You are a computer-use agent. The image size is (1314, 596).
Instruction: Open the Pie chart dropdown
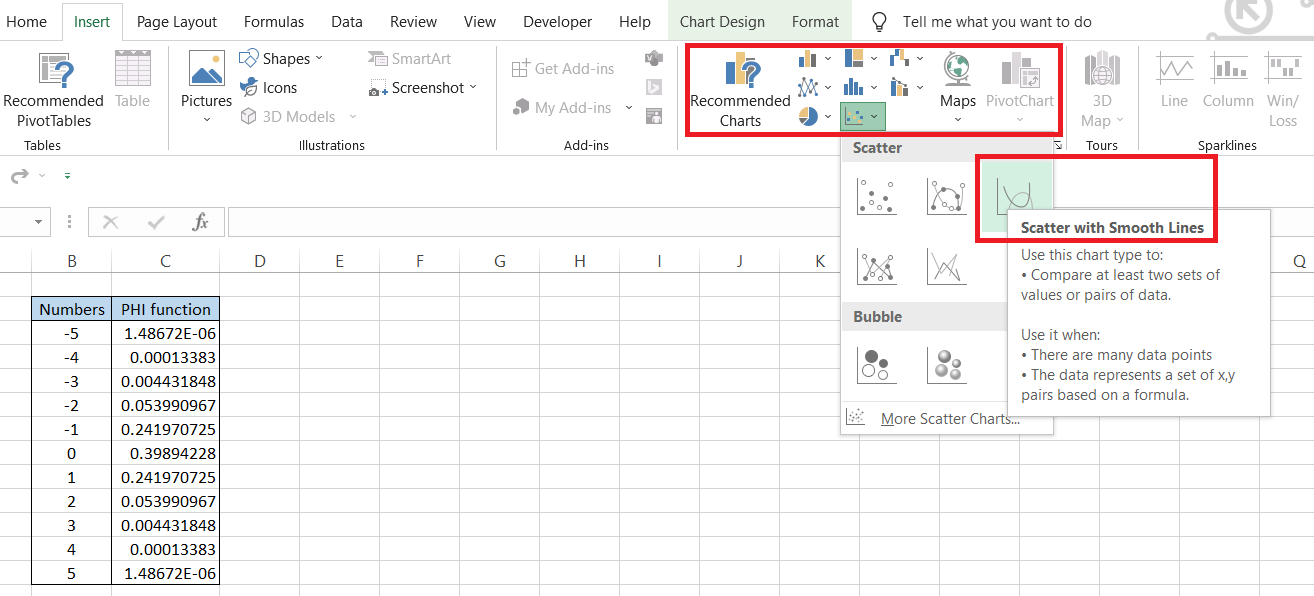[815, 117]
